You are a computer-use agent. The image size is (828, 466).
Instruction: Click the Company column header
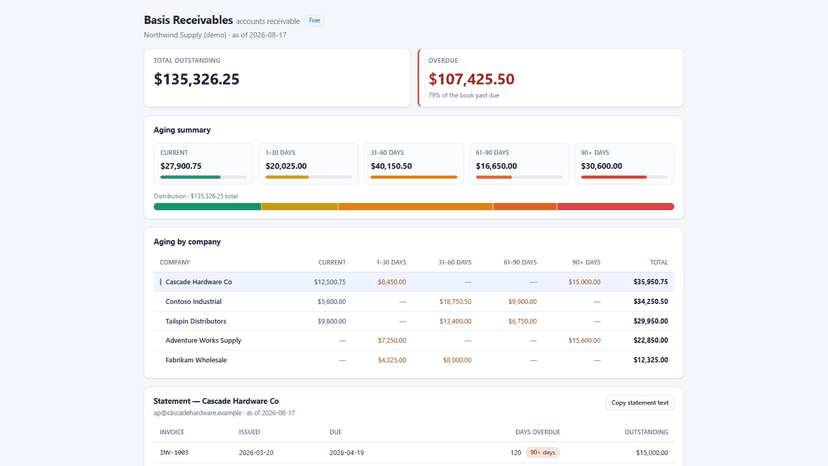coord(175,263)
